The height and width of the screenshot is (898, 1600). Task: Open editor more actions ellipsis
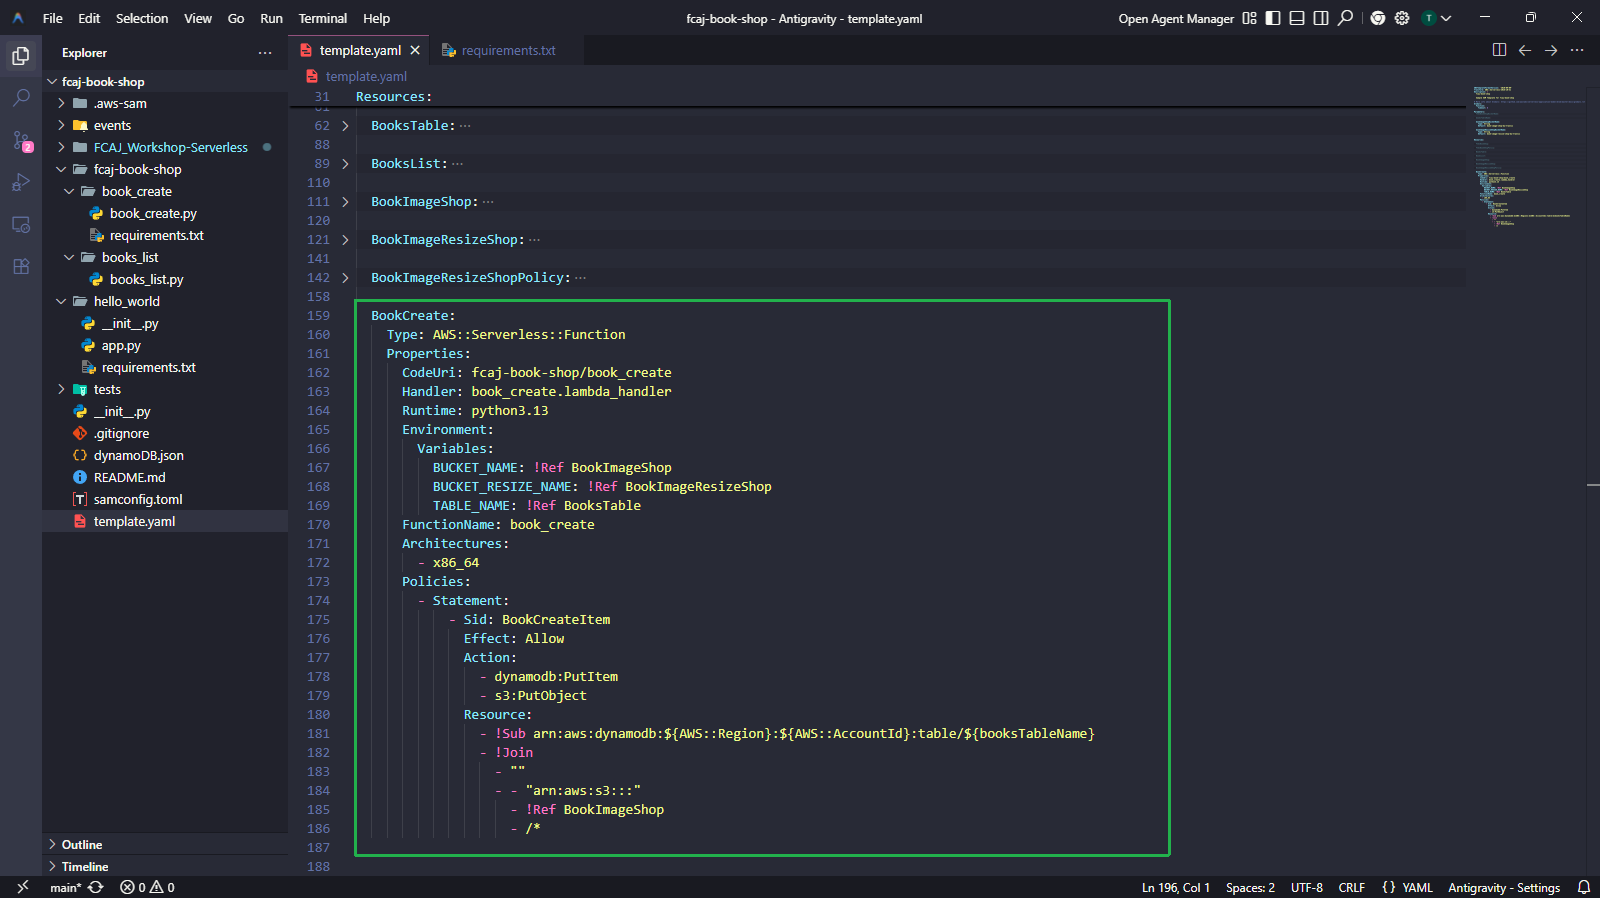click(x=1577, y=50)
